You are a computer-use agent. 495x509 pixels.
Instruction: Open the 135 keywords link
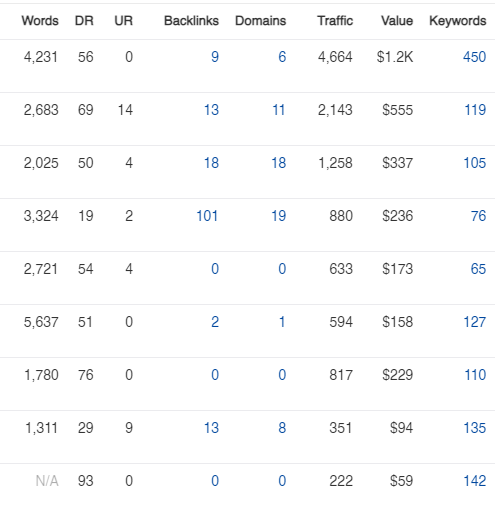475,428
